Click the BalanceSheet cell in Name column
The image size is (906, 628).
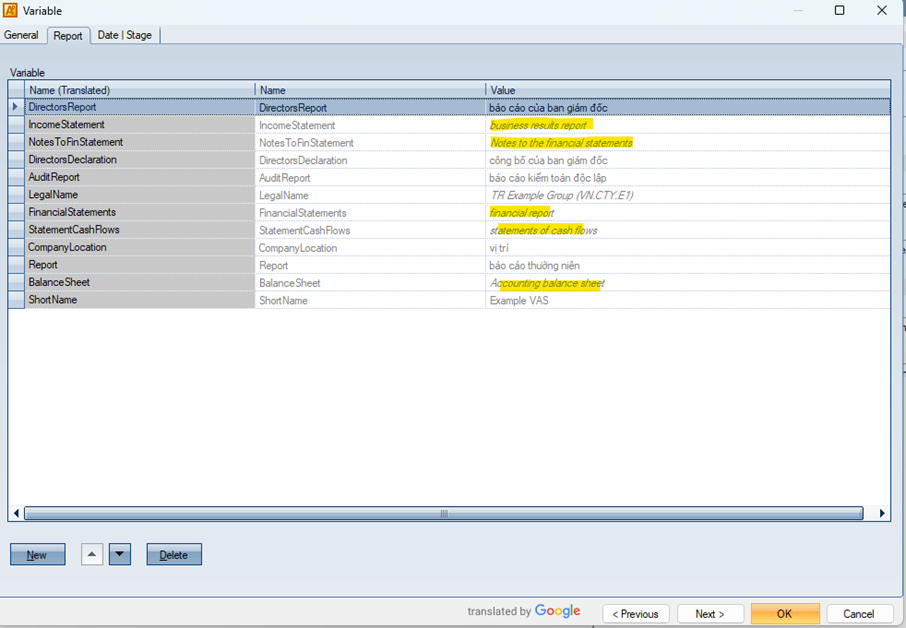370,283
